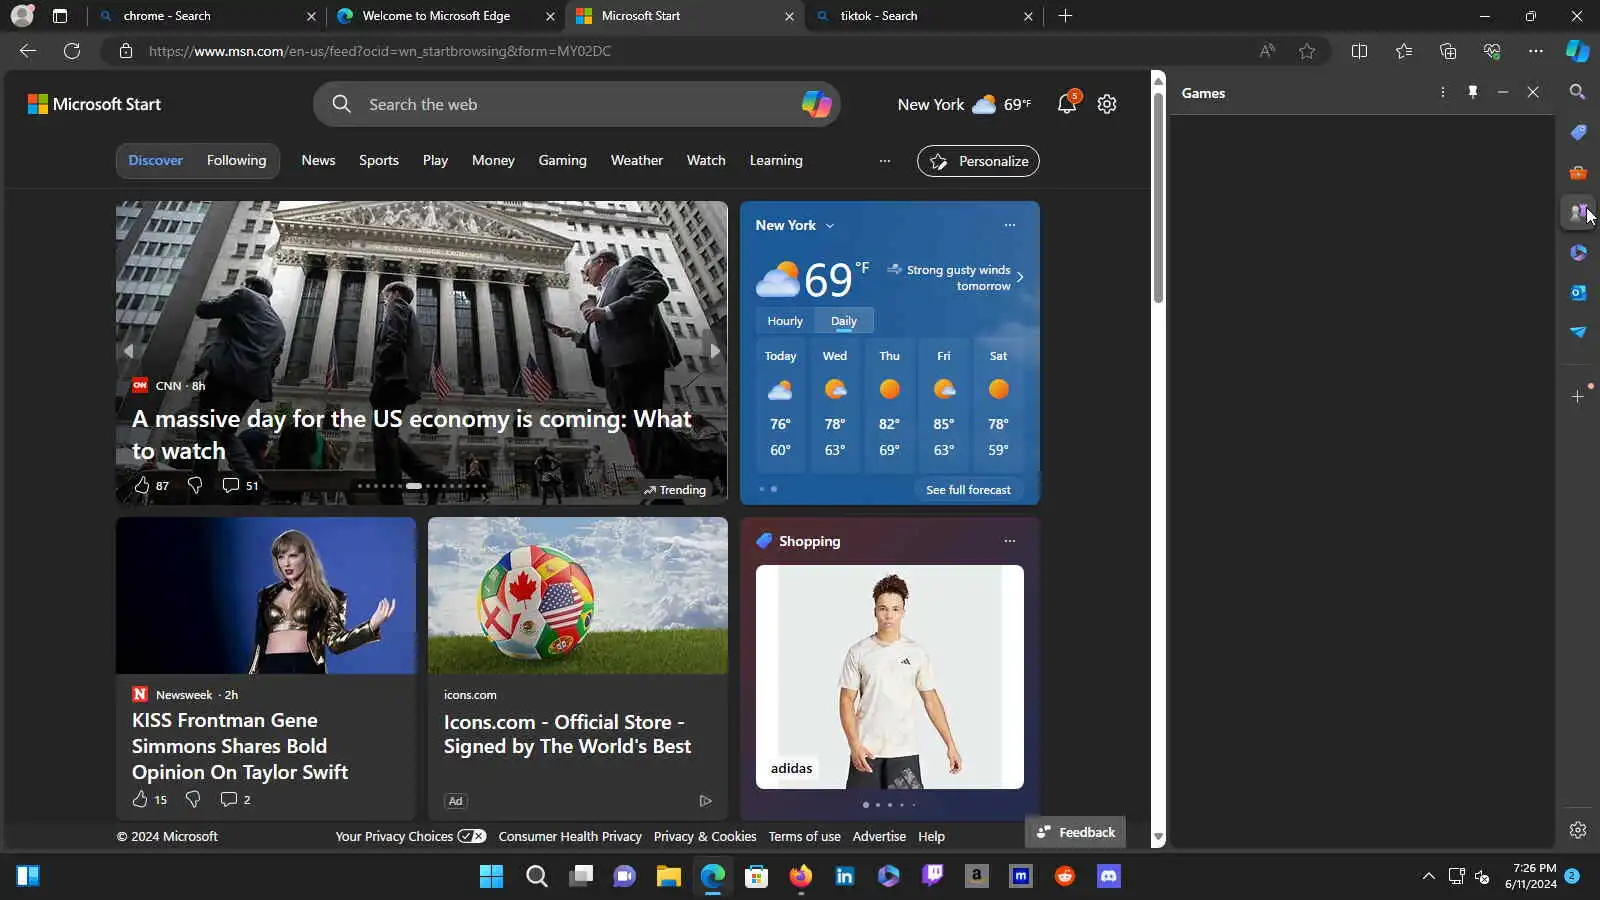Open the Drop paper-plane sidebar icon
The height and width of the screenshot is (900, 1600).
click(x=1577, y=332)
